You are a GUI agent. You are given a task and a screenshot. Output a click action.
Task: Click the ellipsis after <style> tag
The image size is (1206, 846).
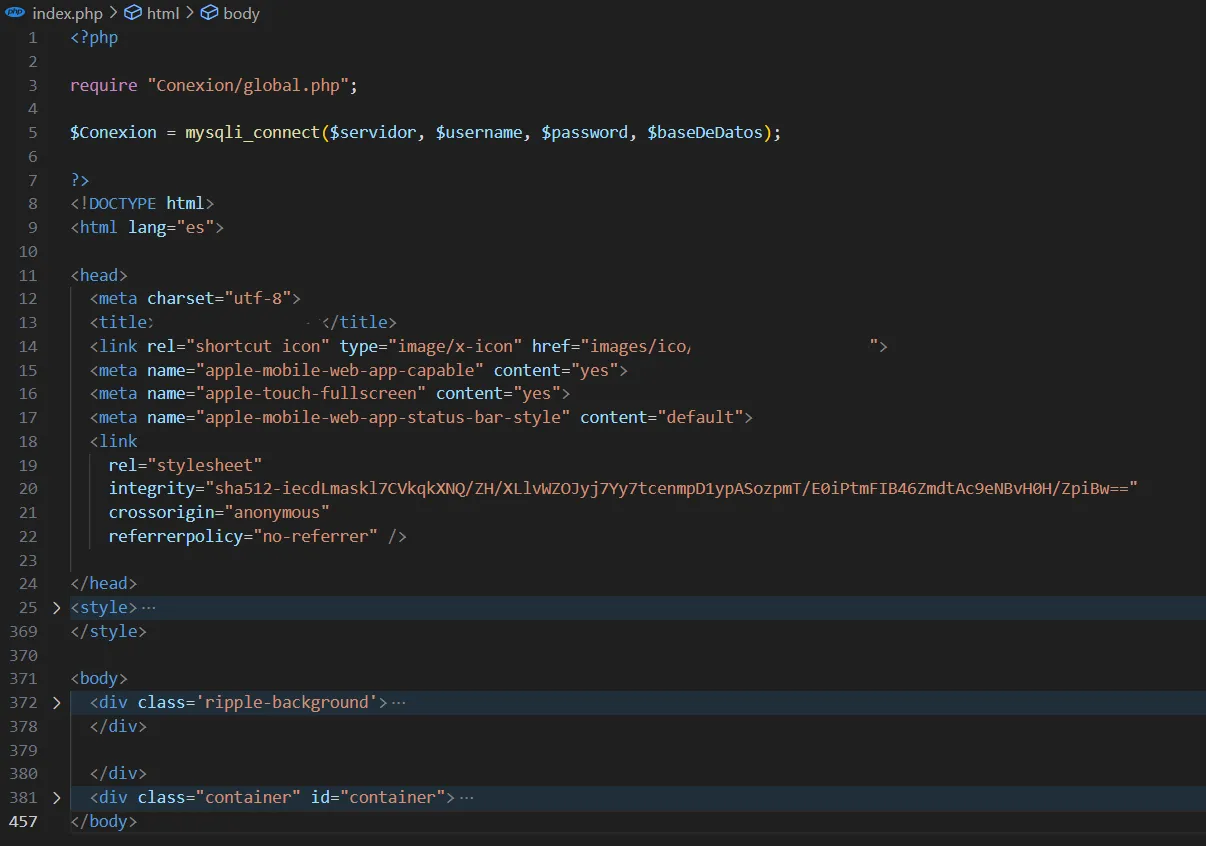[x=149, y=607]
